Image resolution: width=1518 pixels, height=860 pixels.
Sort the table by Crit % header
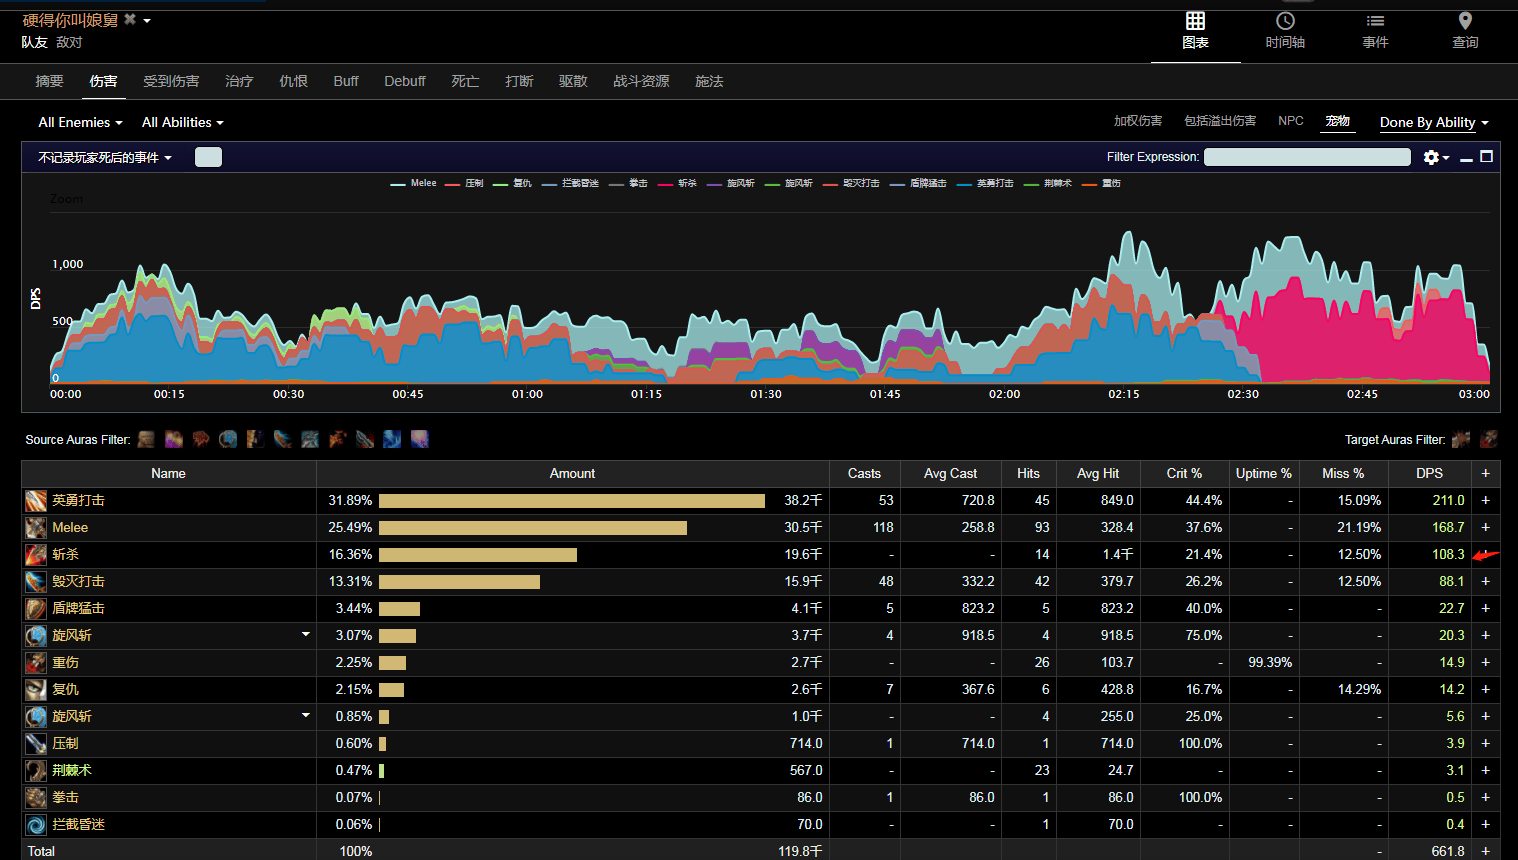(x=1184, y=473)
